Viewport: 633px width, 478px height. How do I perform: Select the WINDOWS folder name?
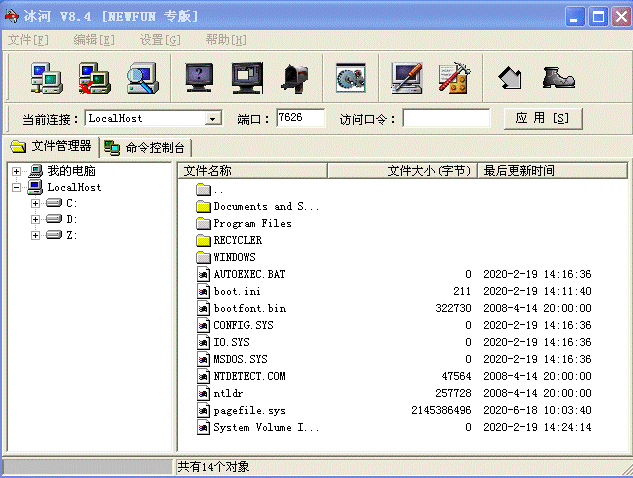click(x=235, y=257)
